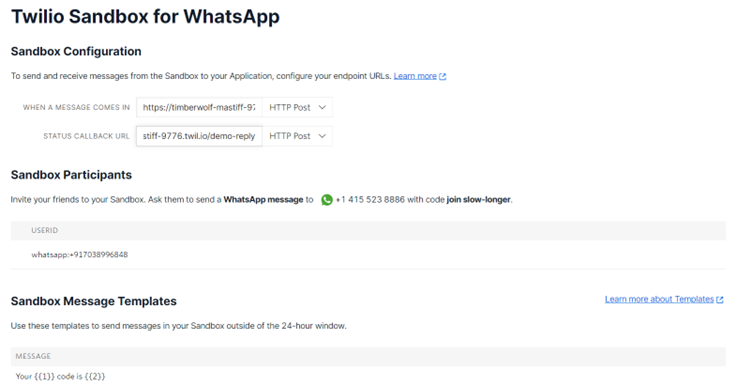Image resolution: width=752 pixels, height=386 pixels.
Task: Click chevron arrow in message comes in row
Action: click(322, 107)
